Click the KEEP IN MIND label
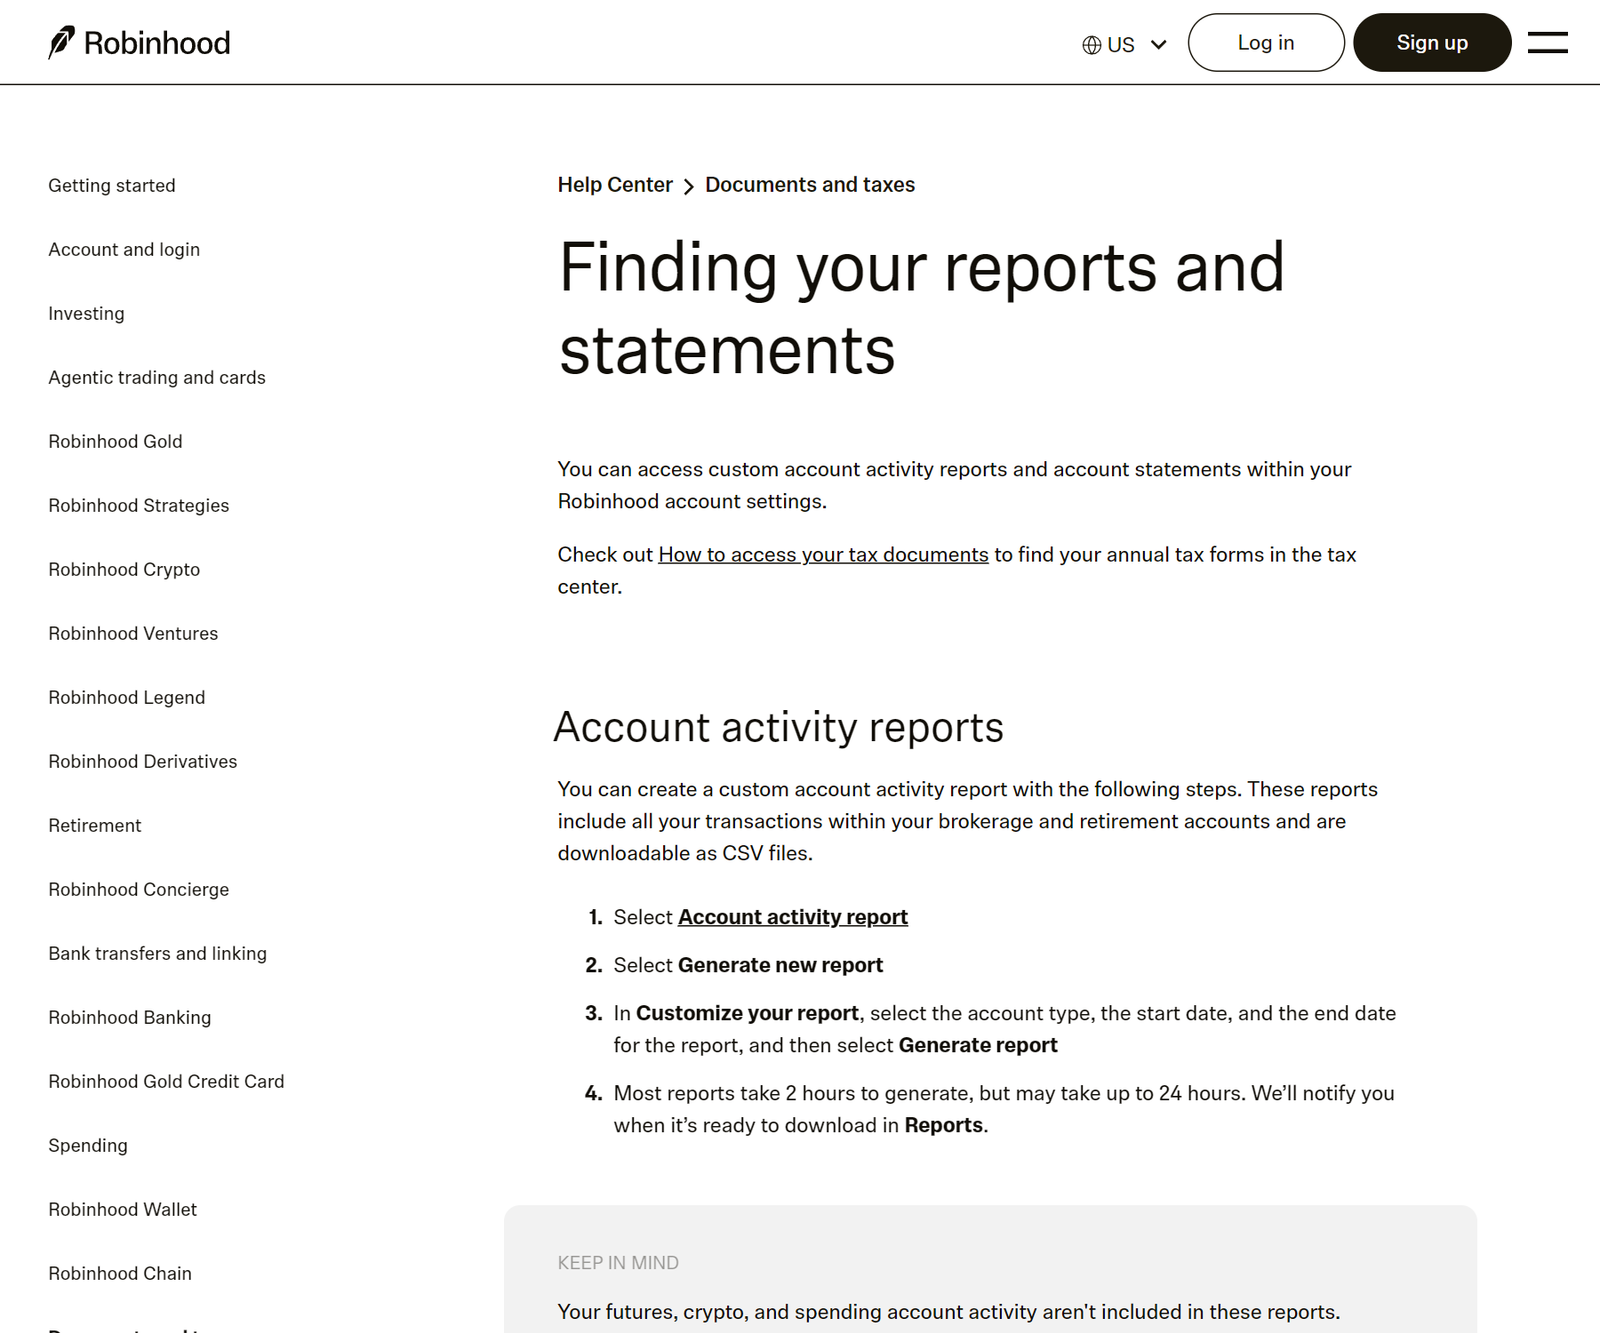1600x1333 pixels. [x=618, y=1263]
